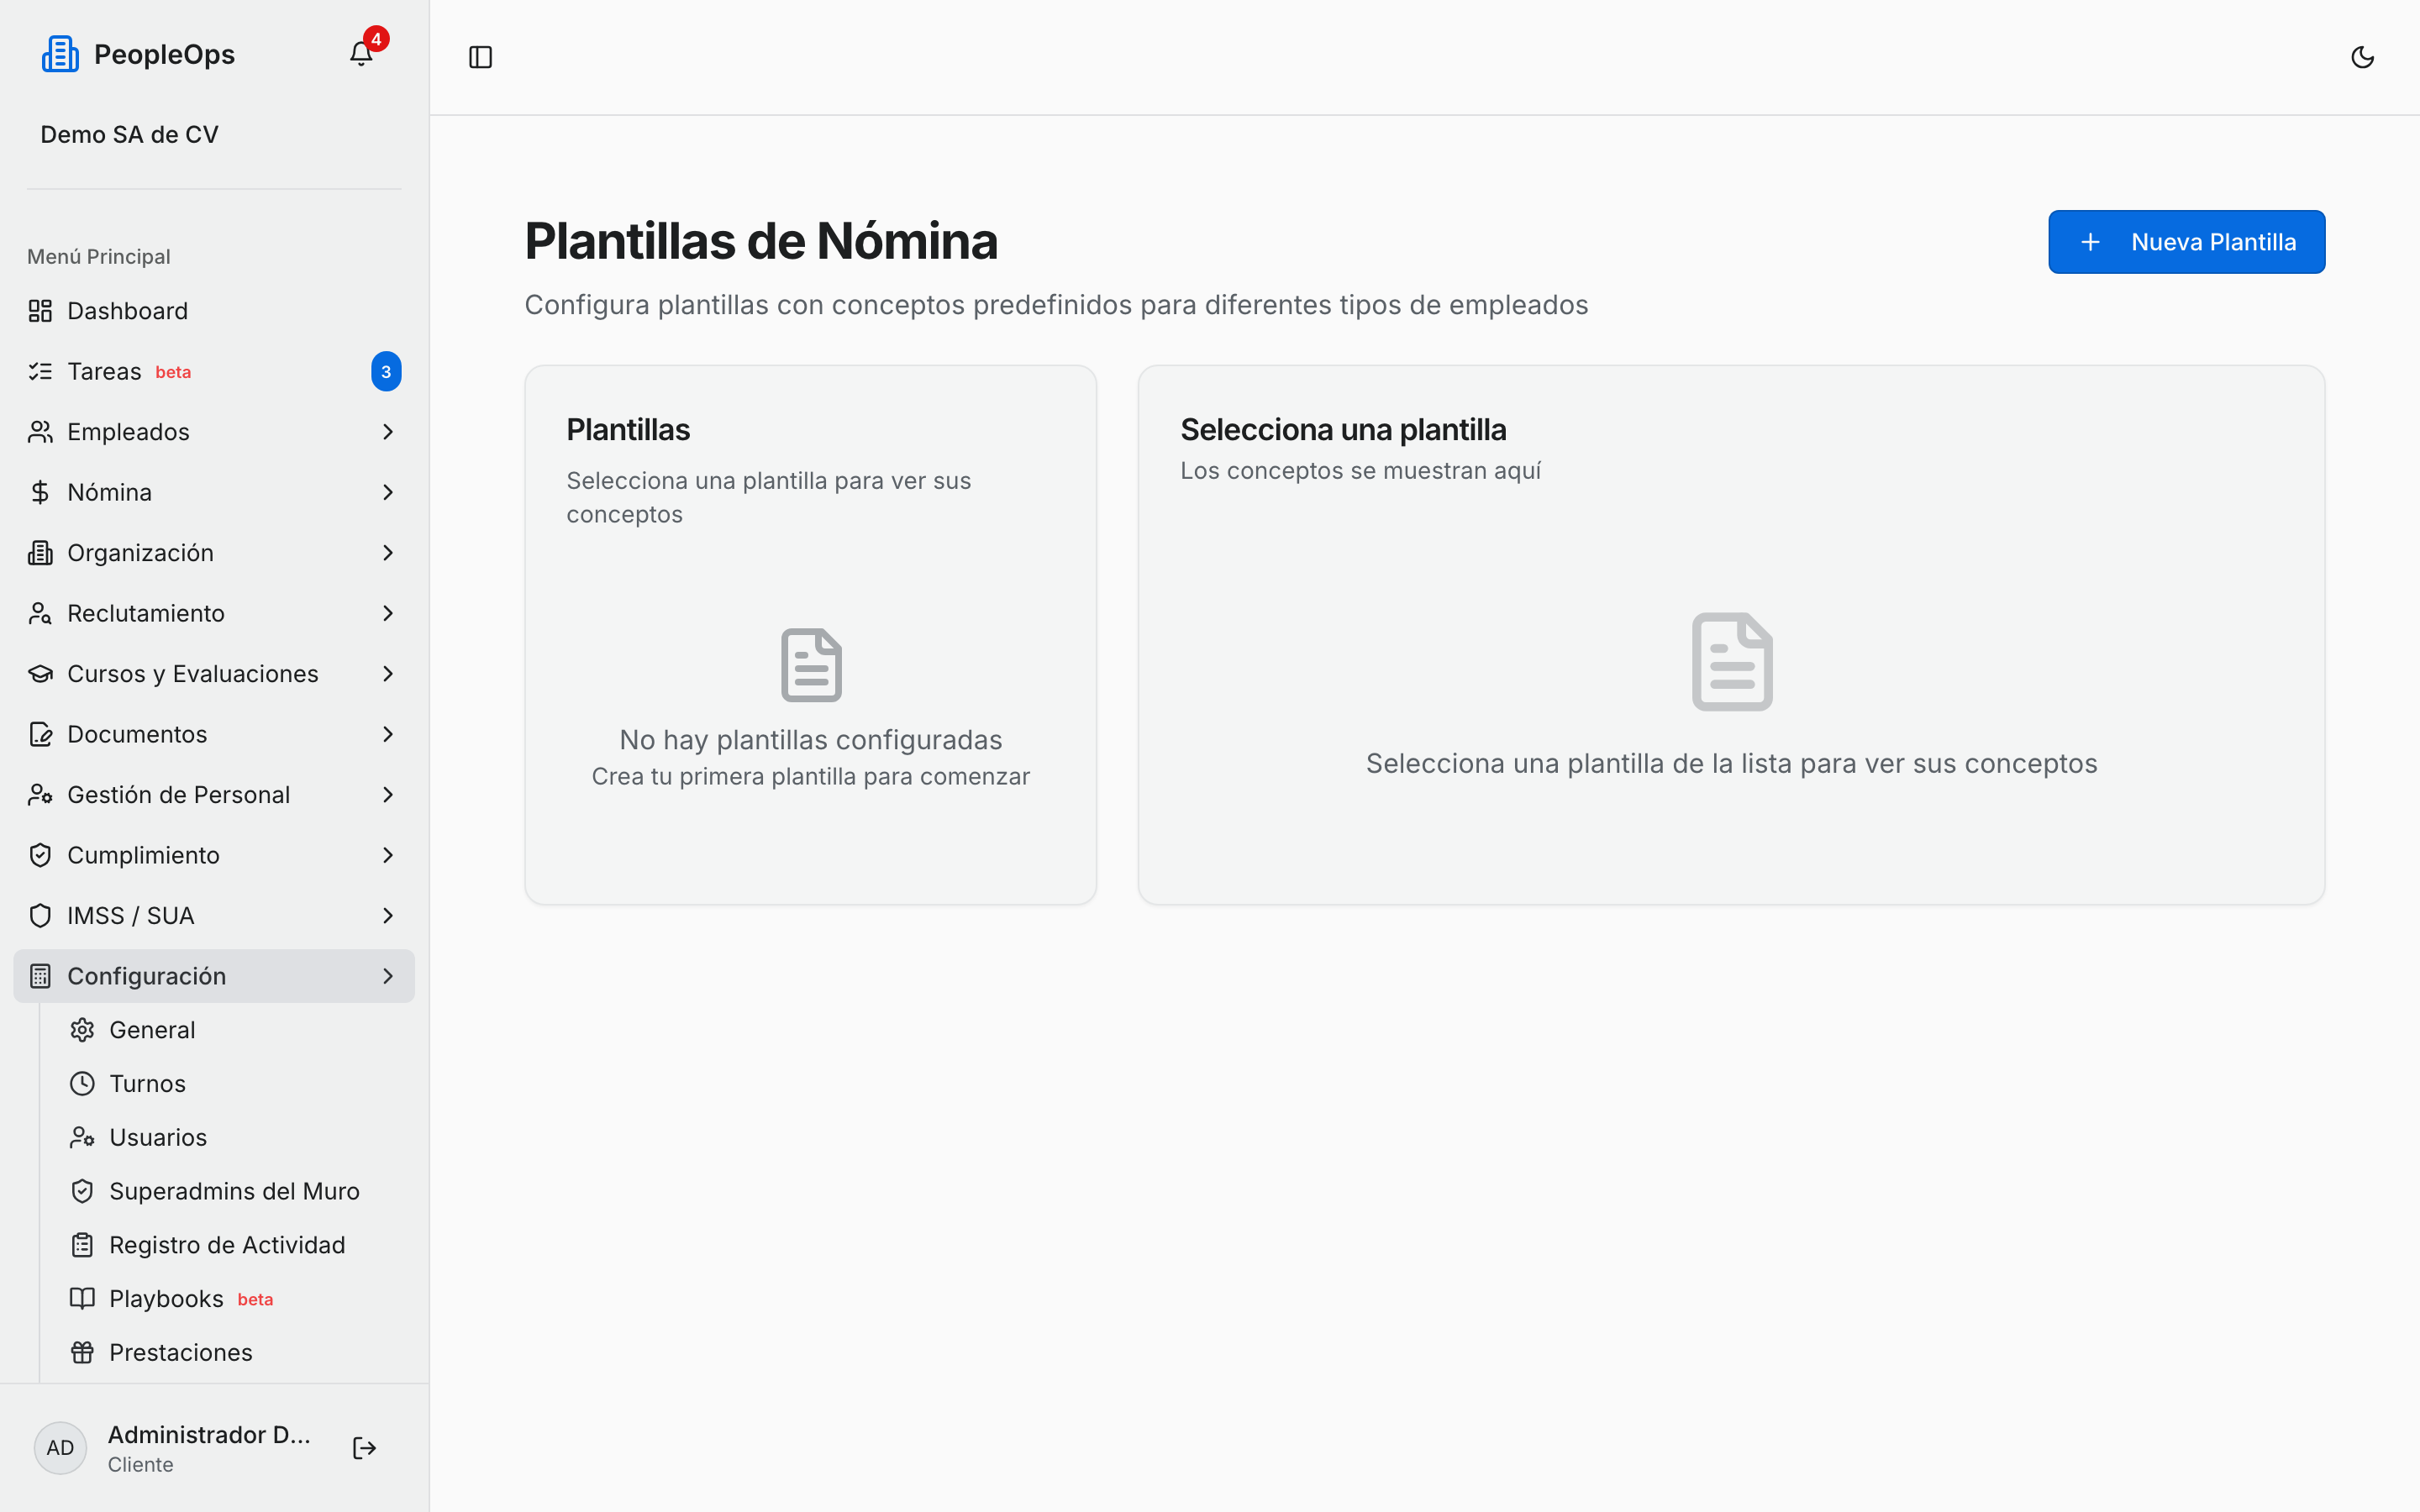Expand the Cumplimiento submenu chevron
Image resolution: width=2420 pixels, height=1512 pixels.
click(388, 855)
